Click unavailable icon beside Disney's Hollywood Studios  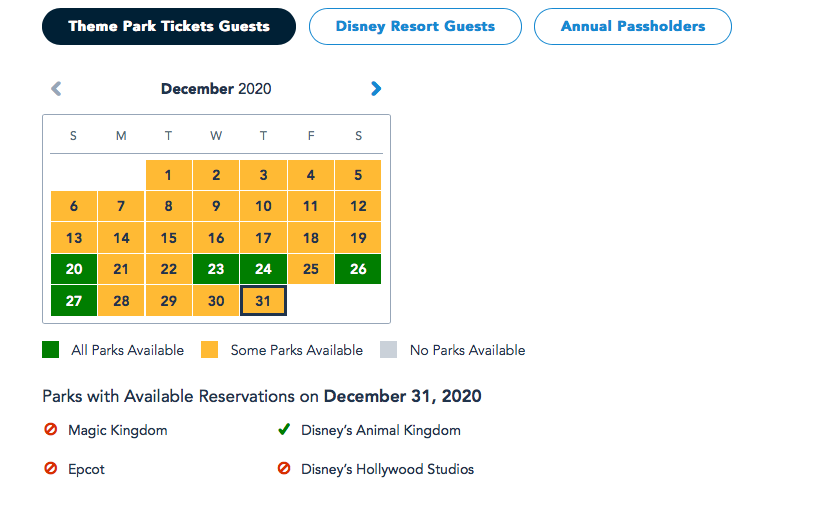[284, 469]
